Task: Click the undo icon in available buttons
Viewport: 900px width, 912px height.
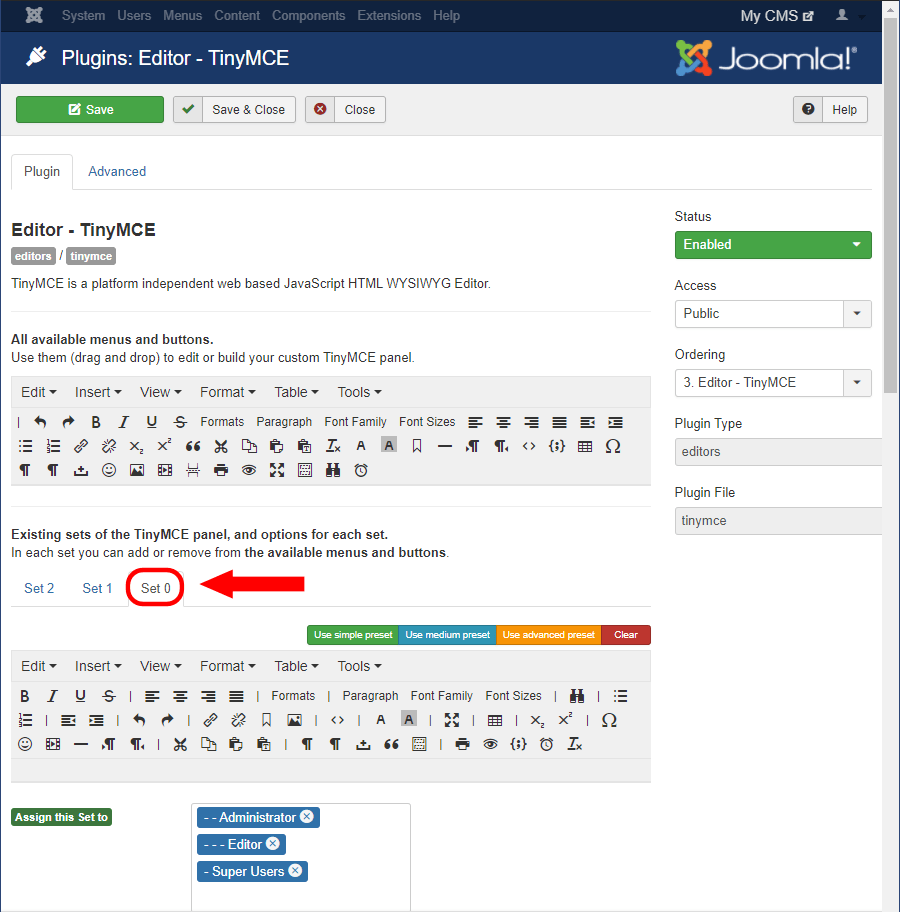Action: pyautogui.click(x=40, y=422)
